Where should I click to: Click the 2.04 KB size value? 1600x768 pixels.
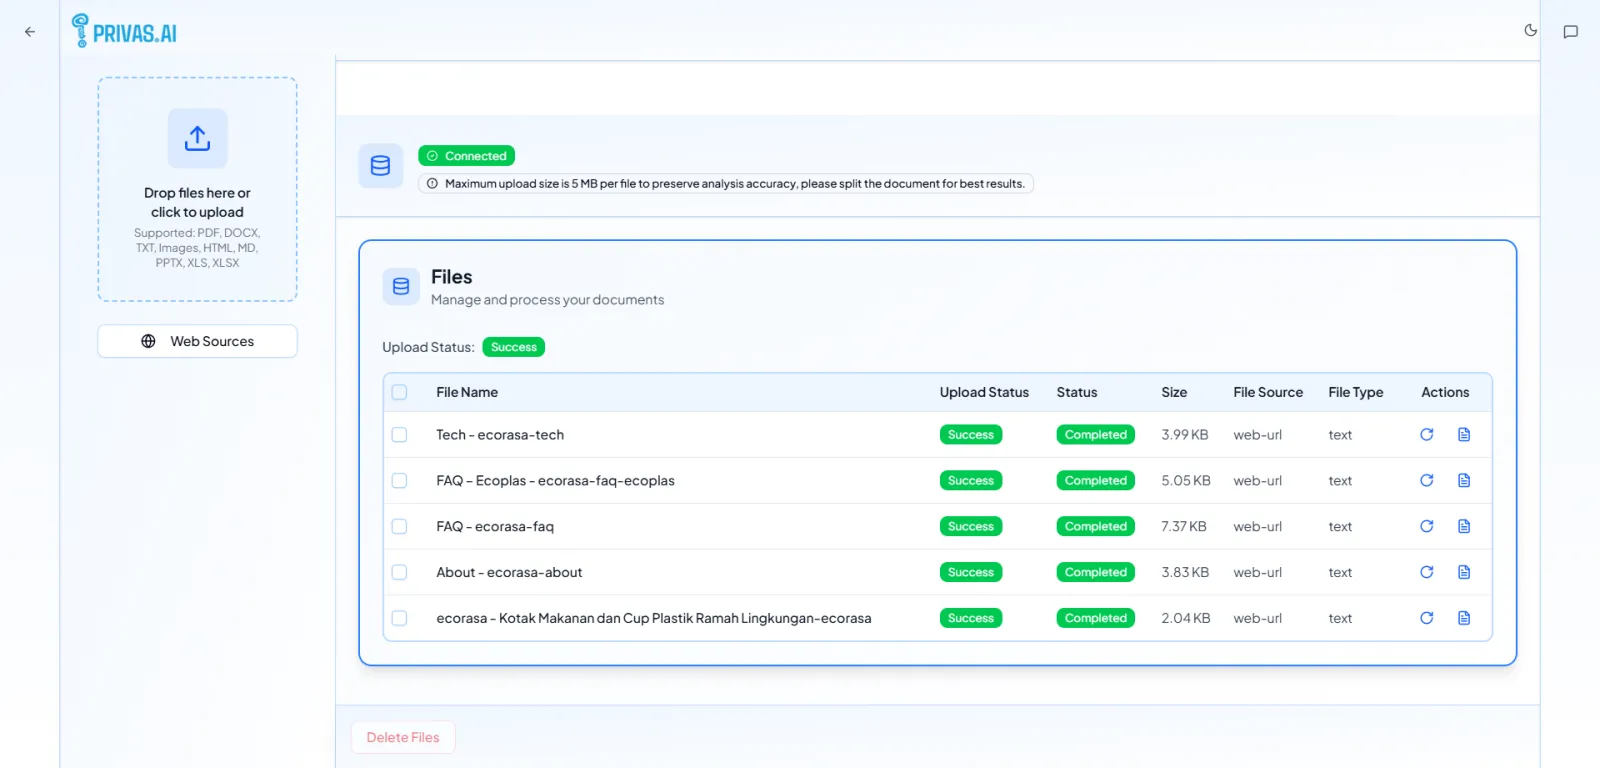coord(1186,619)
